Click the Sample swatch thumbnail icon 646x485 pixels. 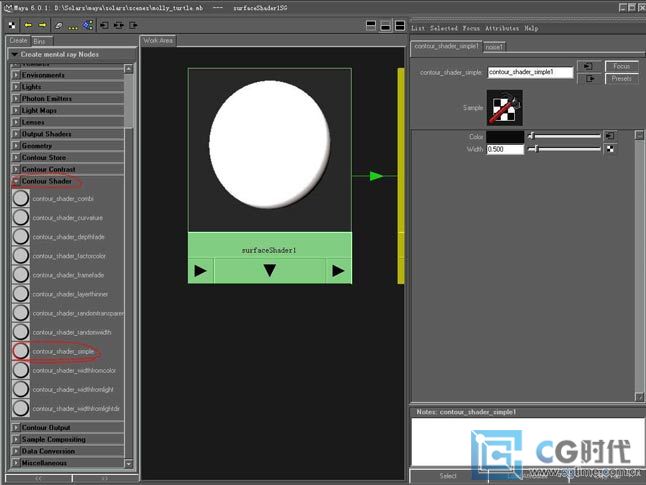click(504, 106)
